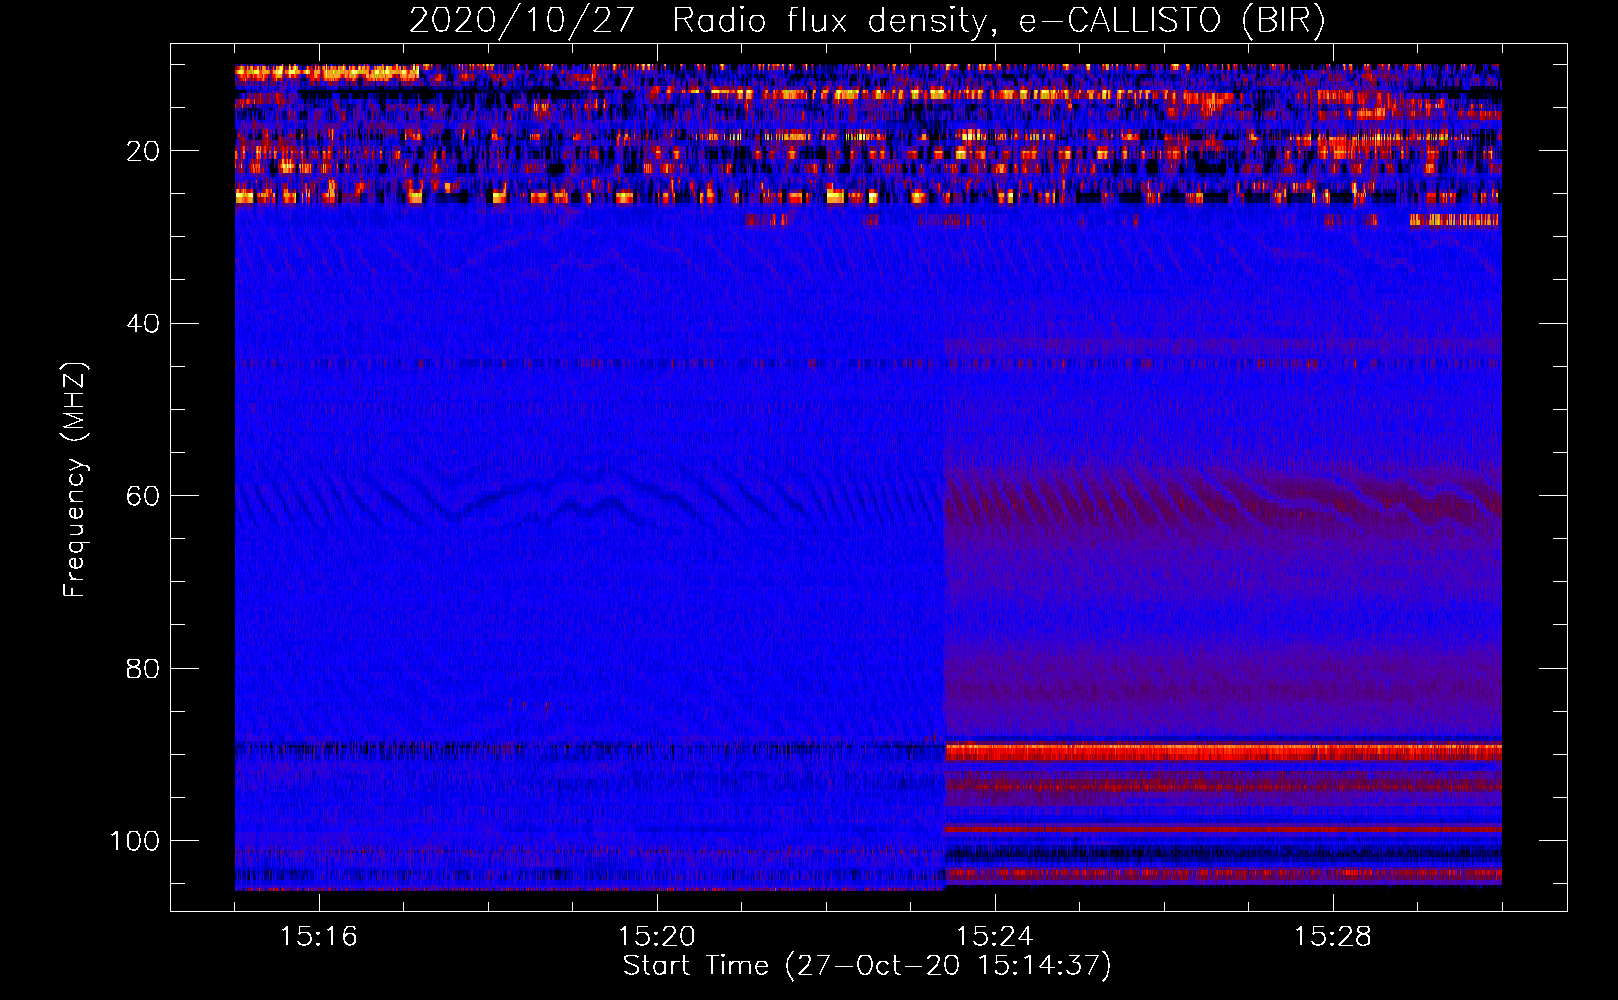This screenshot has height=1000, width=1618.
Task: Click the frequency tick label '20'
Action: point(144,151)
